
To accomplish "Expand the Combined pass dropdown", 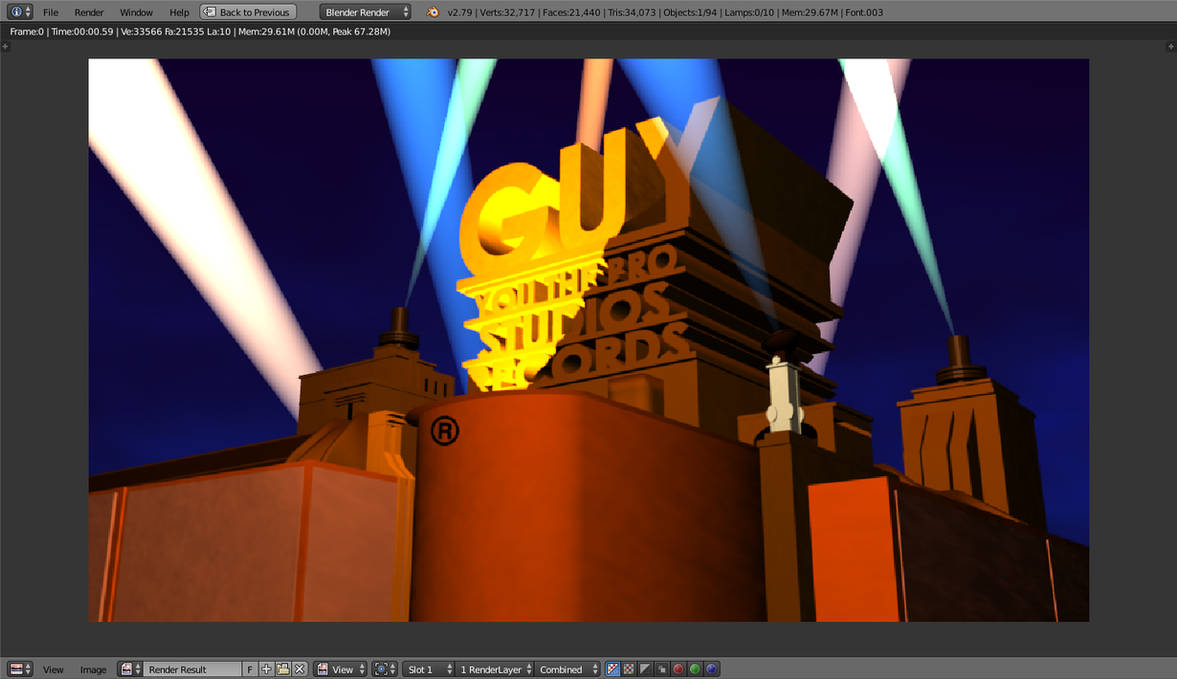I will tap(567, 669).
